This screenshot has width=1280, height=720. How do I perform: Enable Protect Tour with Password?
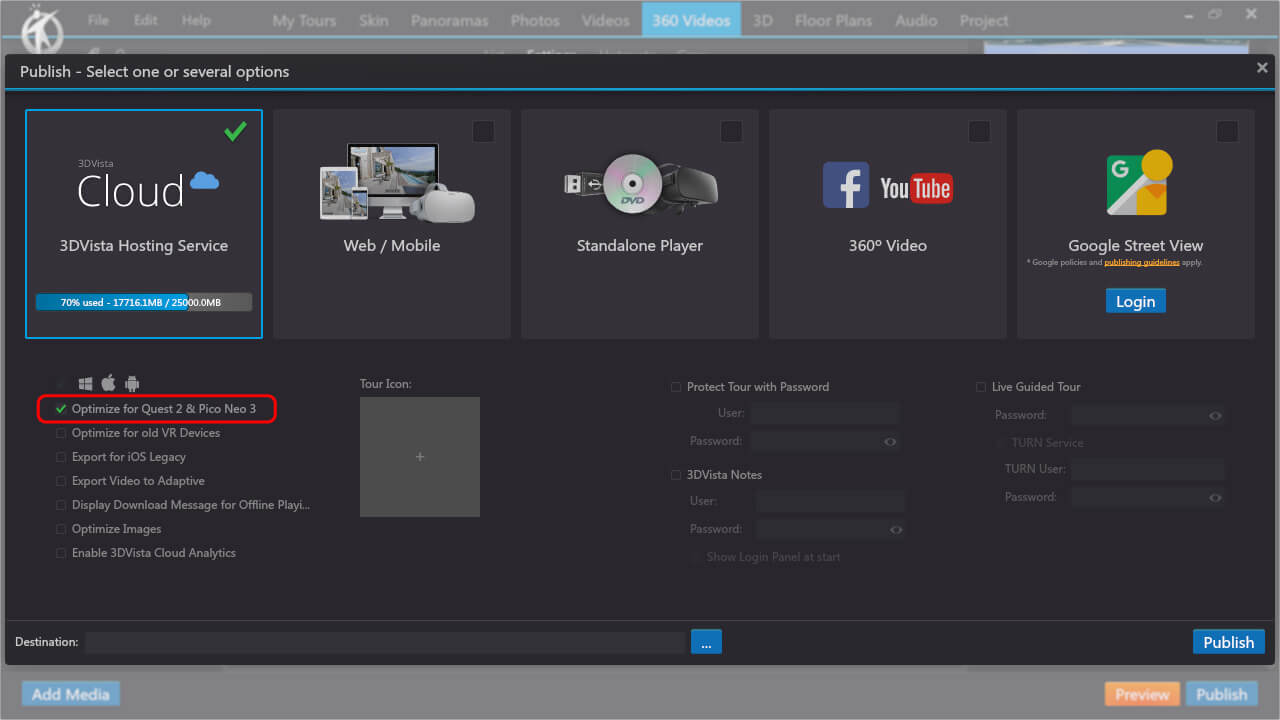(677, 387)
